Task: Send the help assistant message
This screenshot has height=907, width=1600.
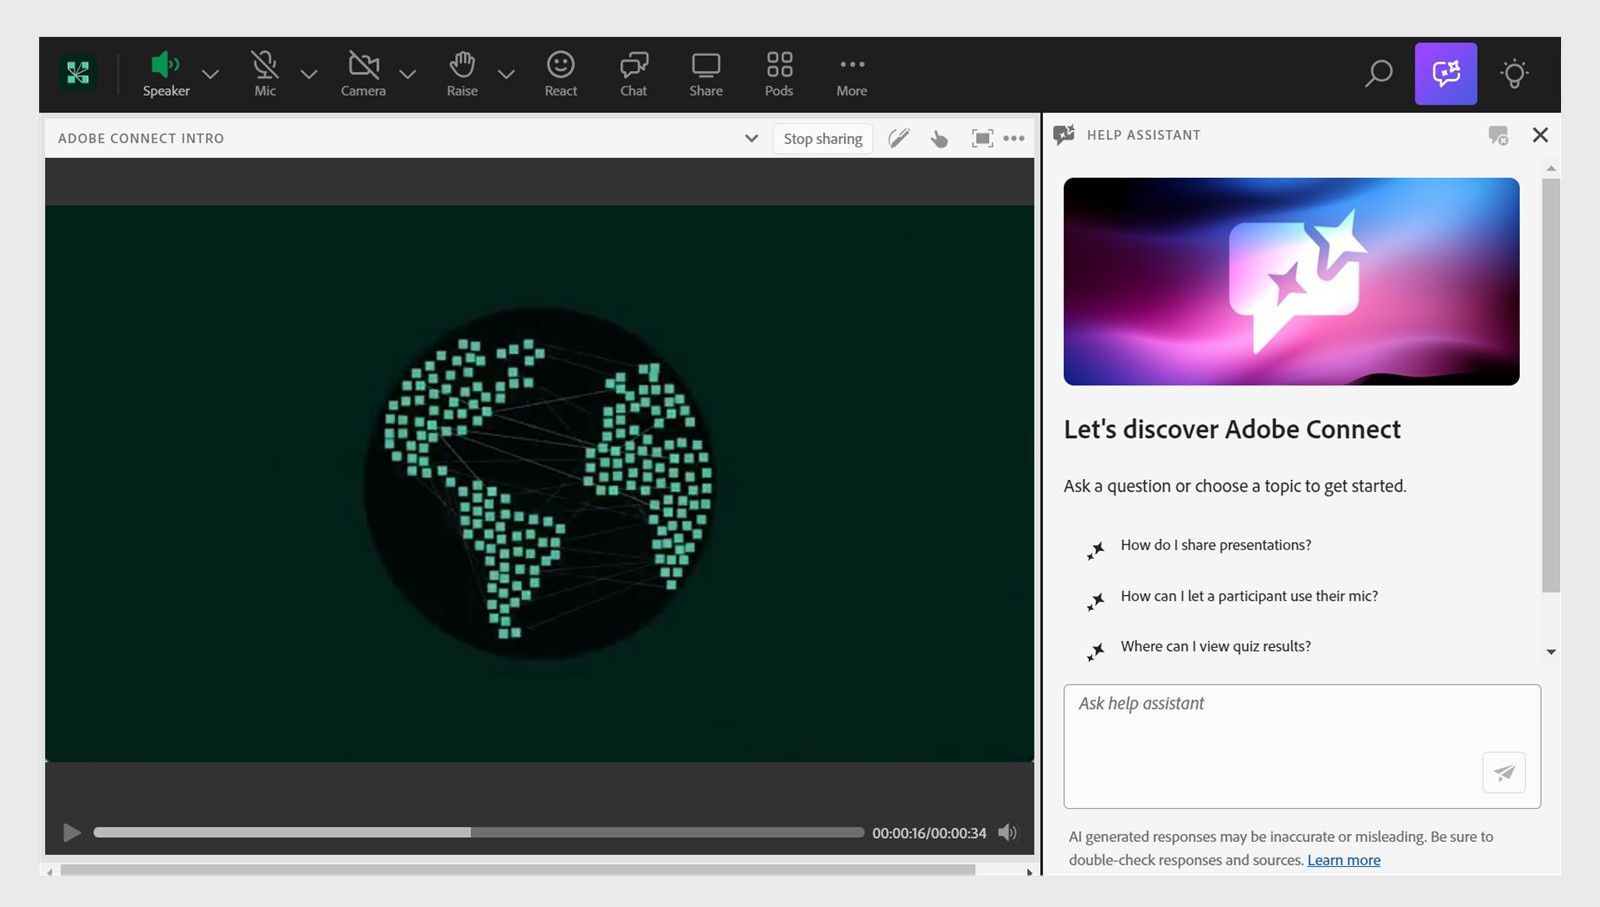Action: (x=1504, y=772)
